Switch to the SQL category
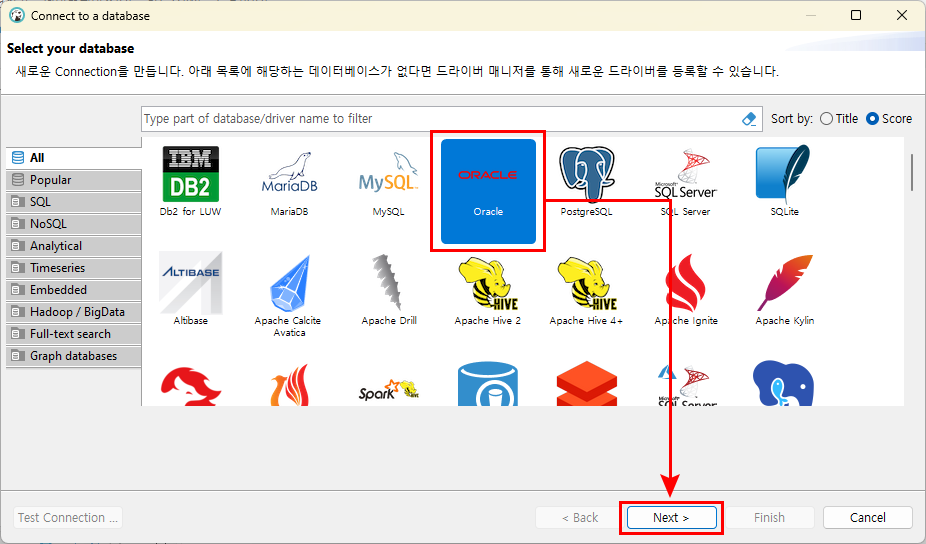Viewport: 926px width, 544px height. (74, 201)
